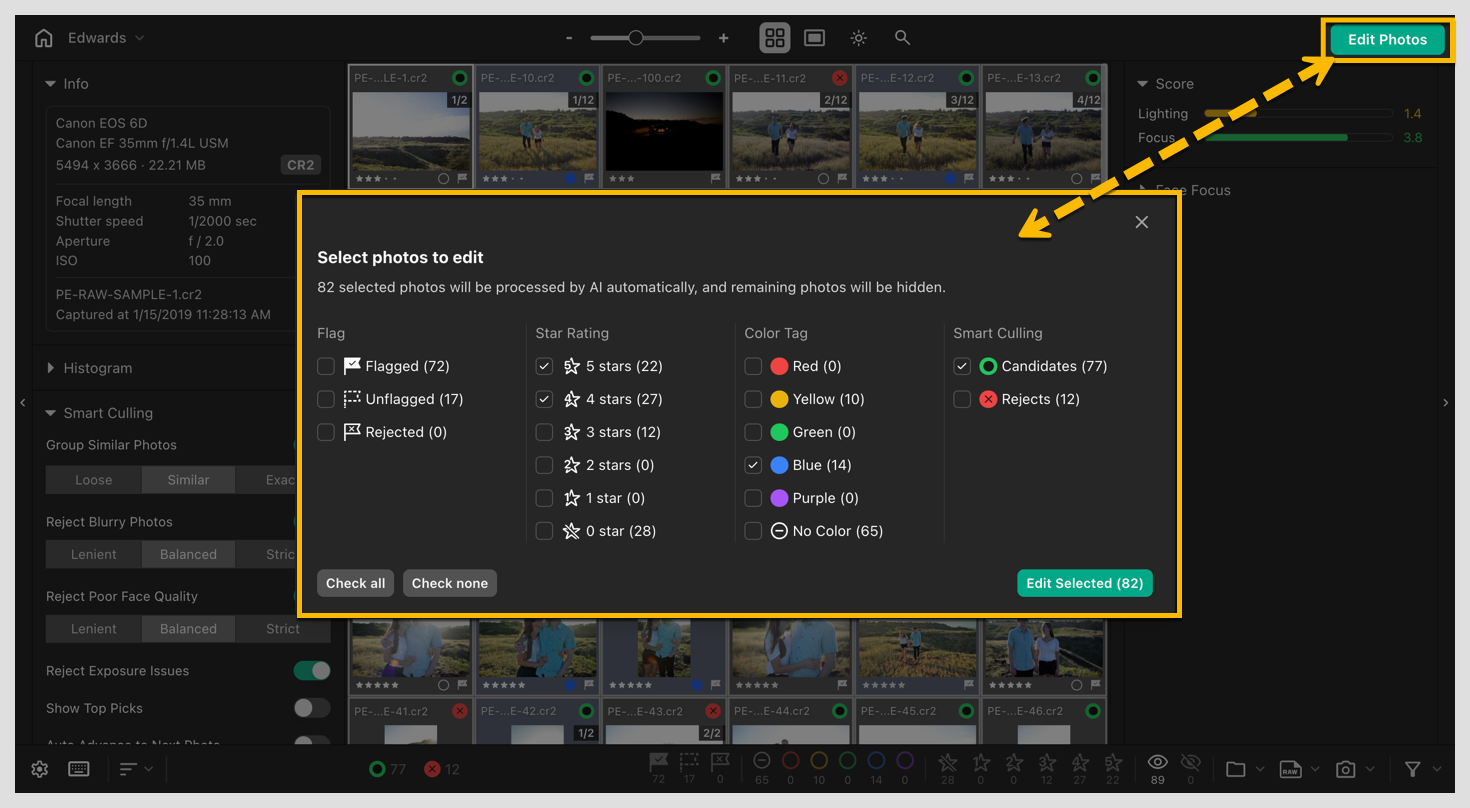Select Lenient under Reject Blurry Photos
Viewport: 1470px width, 808px height.
(x=93, y=554)
